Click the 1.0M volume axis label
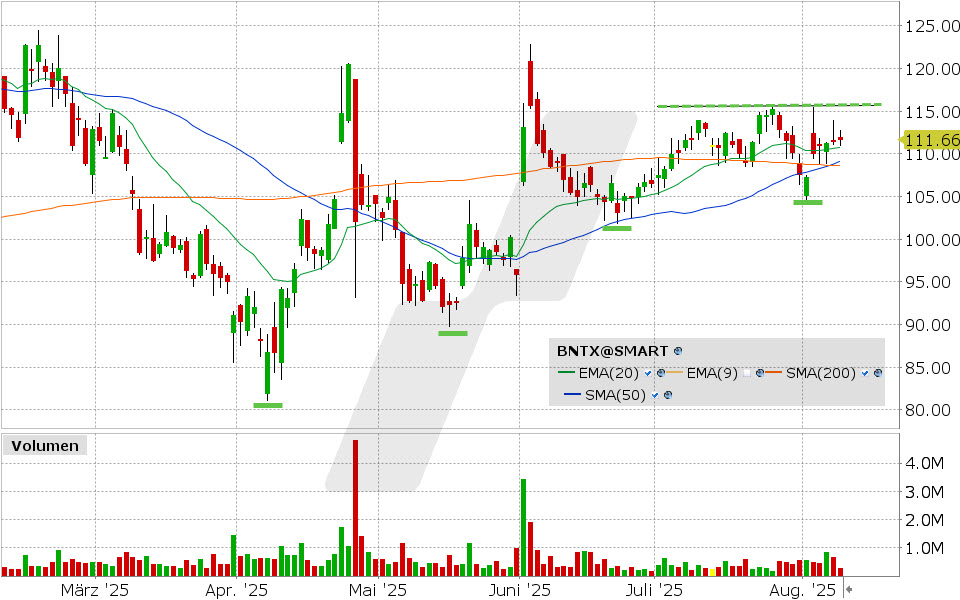The height and width of the screenshot is (600, 960). pyautogui.click(x=924, y=549)
